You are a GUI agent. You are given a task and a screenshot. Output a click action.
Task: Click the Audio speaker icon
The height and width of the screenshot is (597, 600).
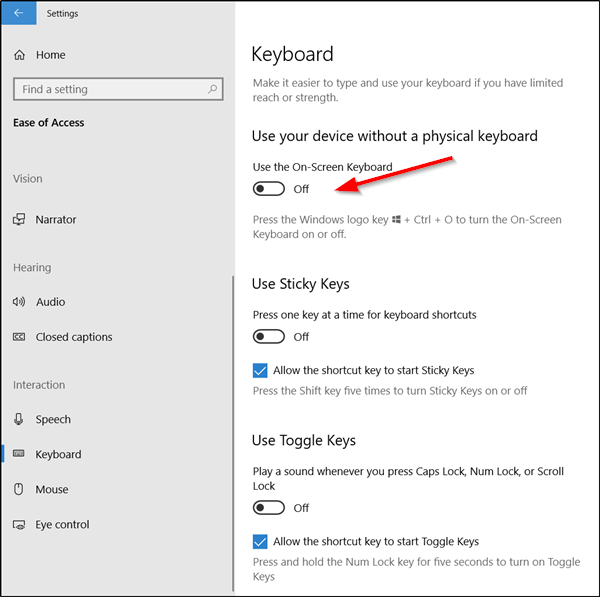pyautogui.click(x=19, y=302)
